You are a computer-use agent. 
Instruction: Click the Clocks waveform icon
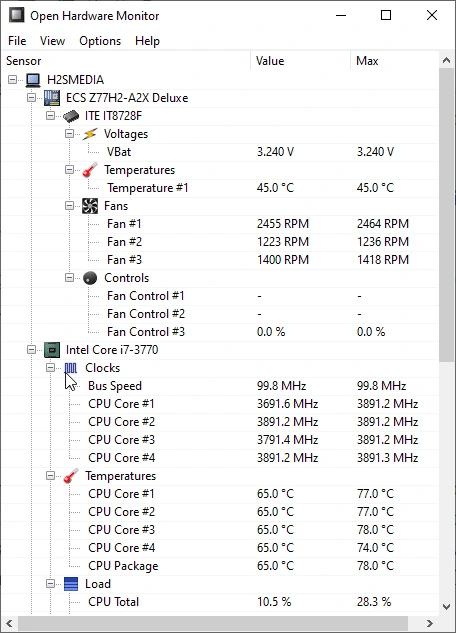point(71,368)
